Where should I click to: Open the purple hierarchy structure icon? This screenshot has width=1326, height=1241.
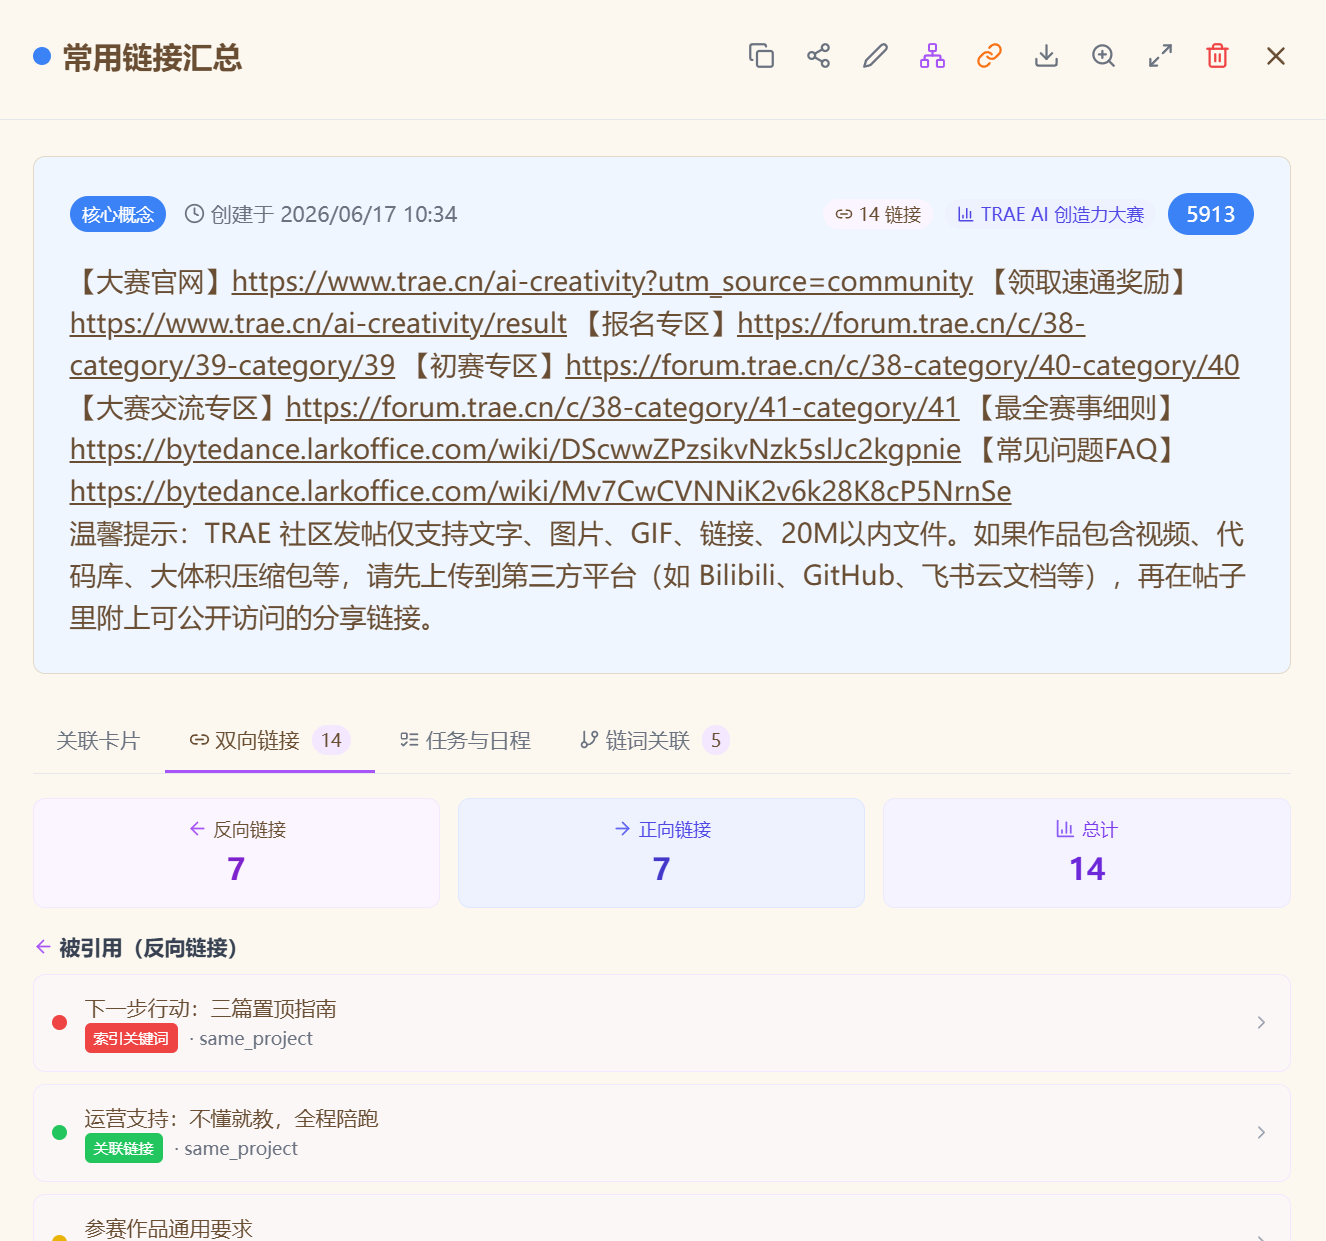pos(932,56)
